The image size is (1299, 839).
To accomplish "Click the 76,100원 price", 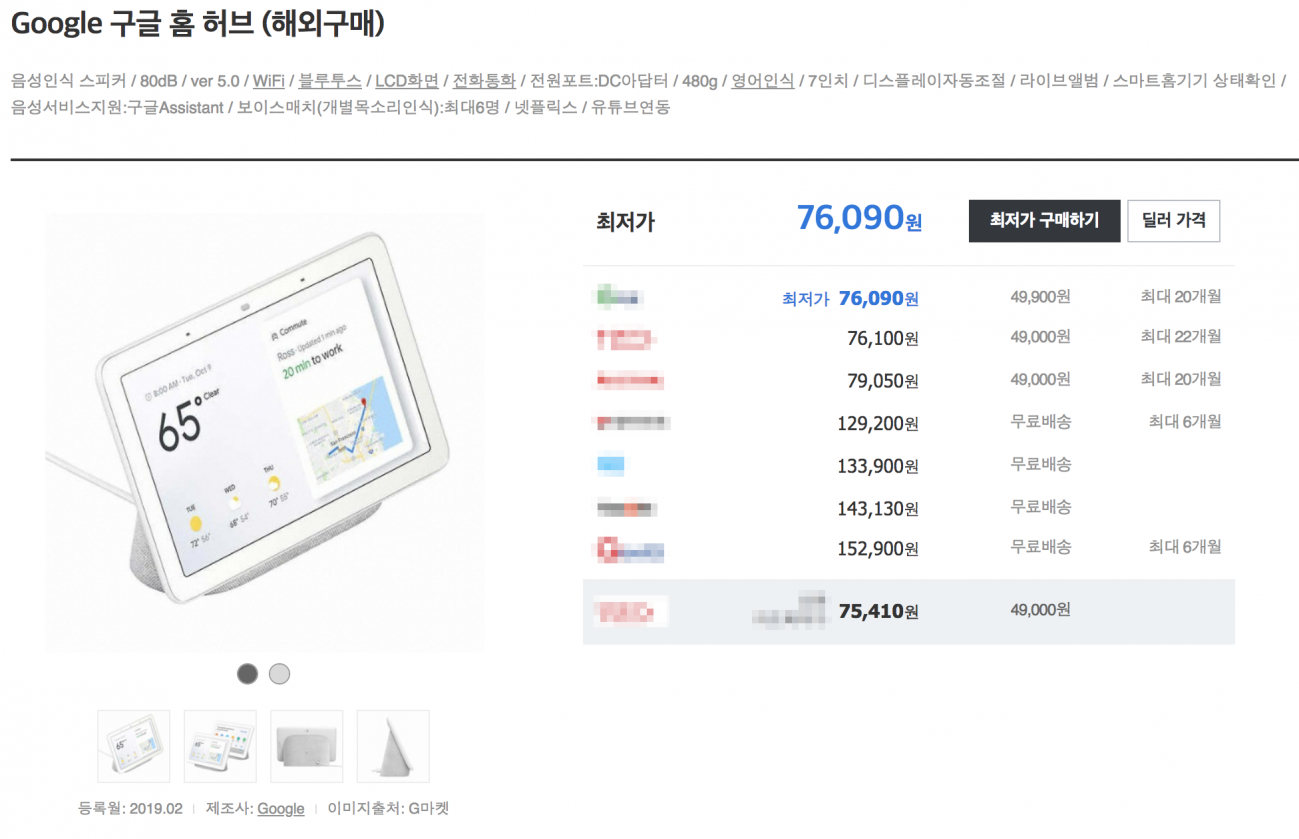I will pos(883,339).
